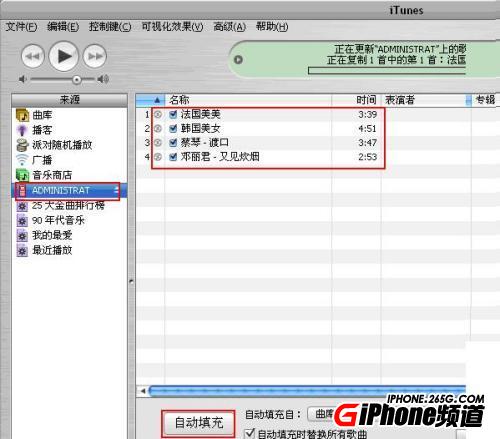Click gear icon of 90 年代音乐 playlist

(x=22, y=221)
